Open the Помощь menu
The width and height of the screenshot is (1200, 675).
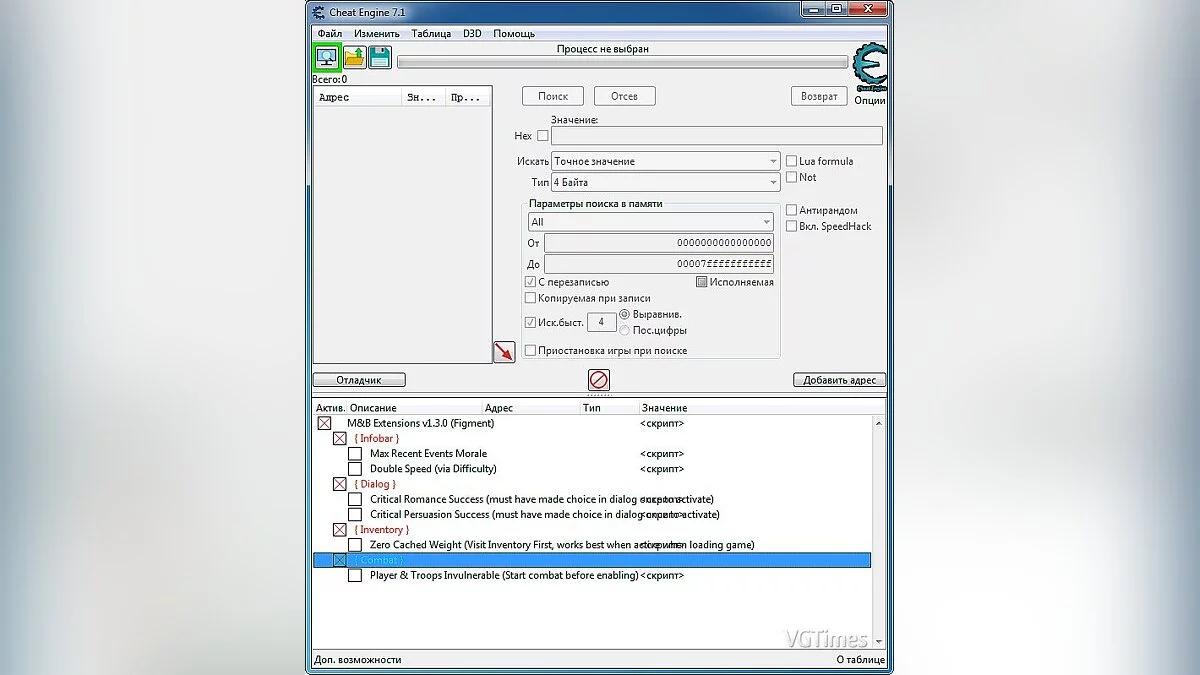tap(514, 33)
